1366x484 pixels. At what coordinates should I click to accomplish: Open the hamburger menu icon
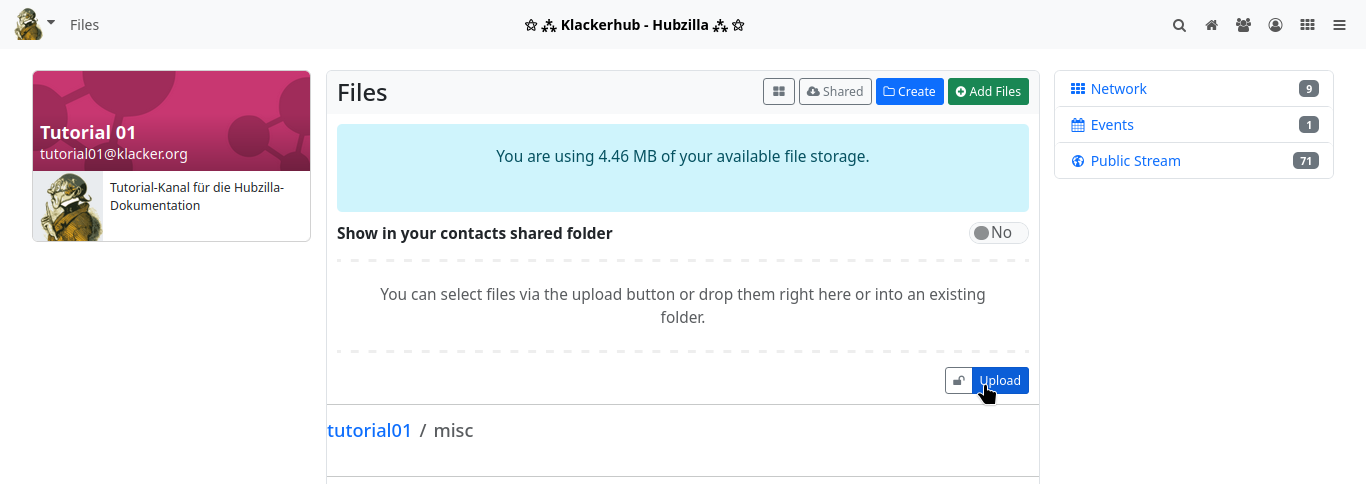point(1339,25)
